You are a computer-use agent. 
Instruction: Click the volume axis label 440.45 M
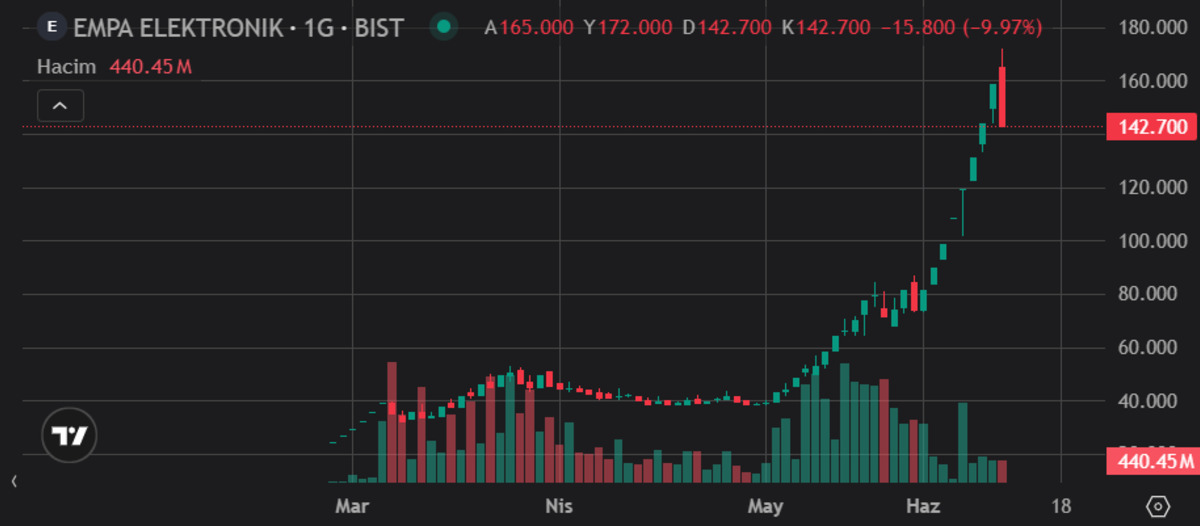pos(1152,461)
